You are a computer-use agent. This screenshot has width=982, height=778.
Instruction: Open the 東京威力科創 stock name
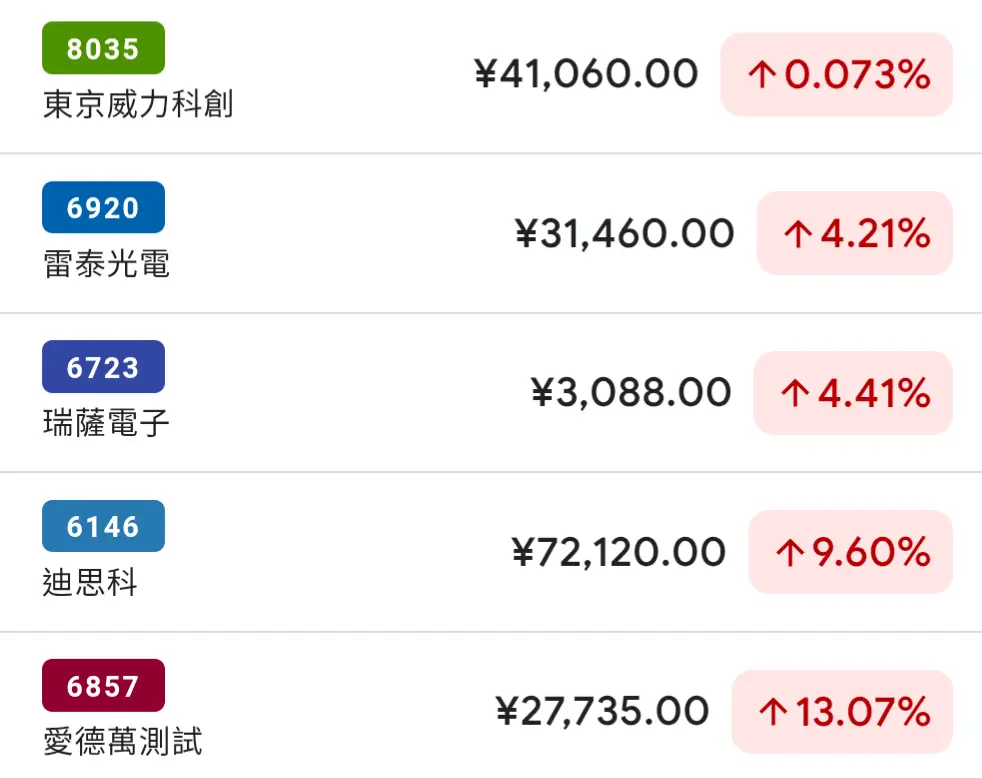(x=138, y=104)
